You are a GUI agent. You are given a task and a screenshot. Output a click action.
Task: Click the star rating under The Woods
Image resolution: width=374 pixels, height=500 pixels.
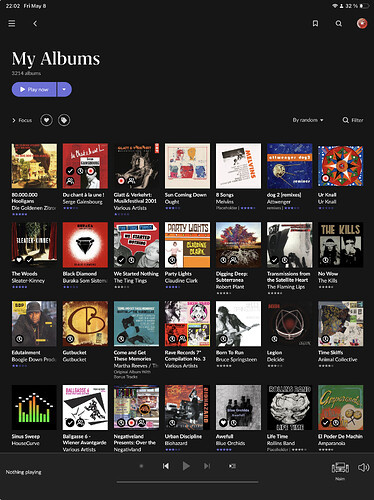(x=20, y=287)
